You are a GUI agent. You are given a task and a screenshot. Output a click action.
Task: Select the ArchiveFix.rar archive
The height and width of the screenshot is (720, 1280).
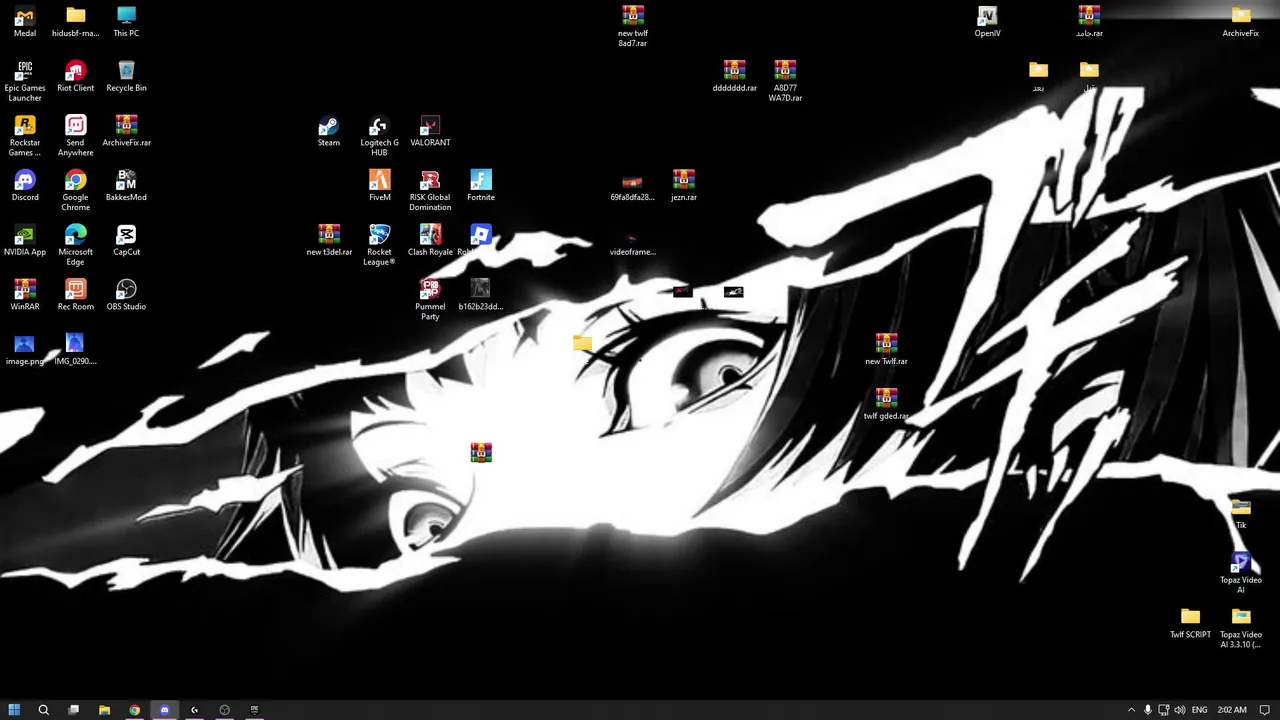pyautogui.click(x=126, y=131)
